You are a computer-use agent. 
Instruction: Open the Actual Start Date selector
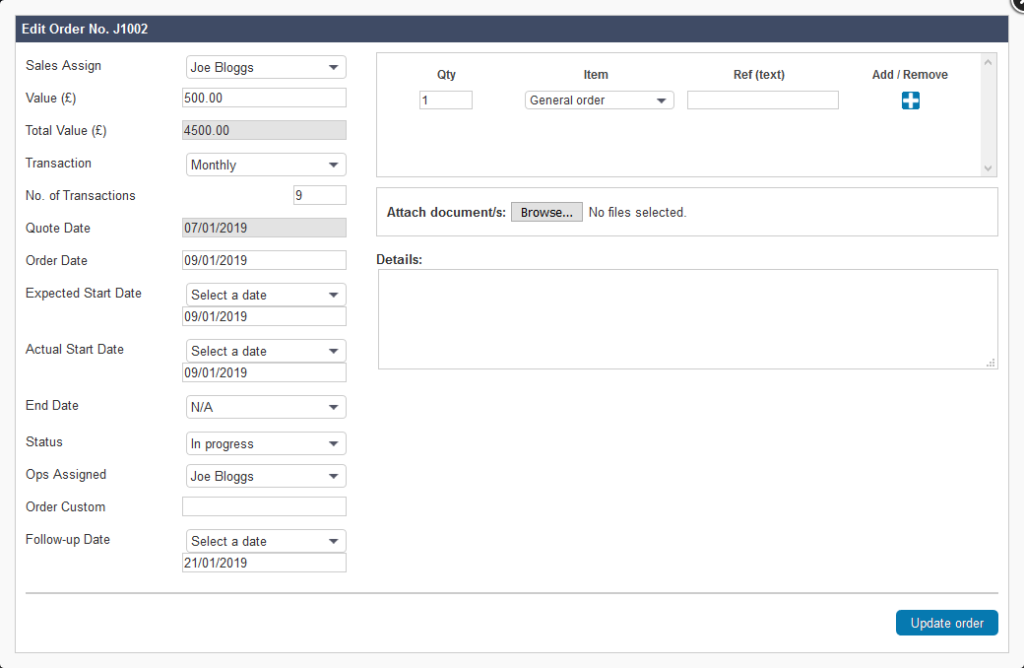pyautogui.click(x=264, y=350)
